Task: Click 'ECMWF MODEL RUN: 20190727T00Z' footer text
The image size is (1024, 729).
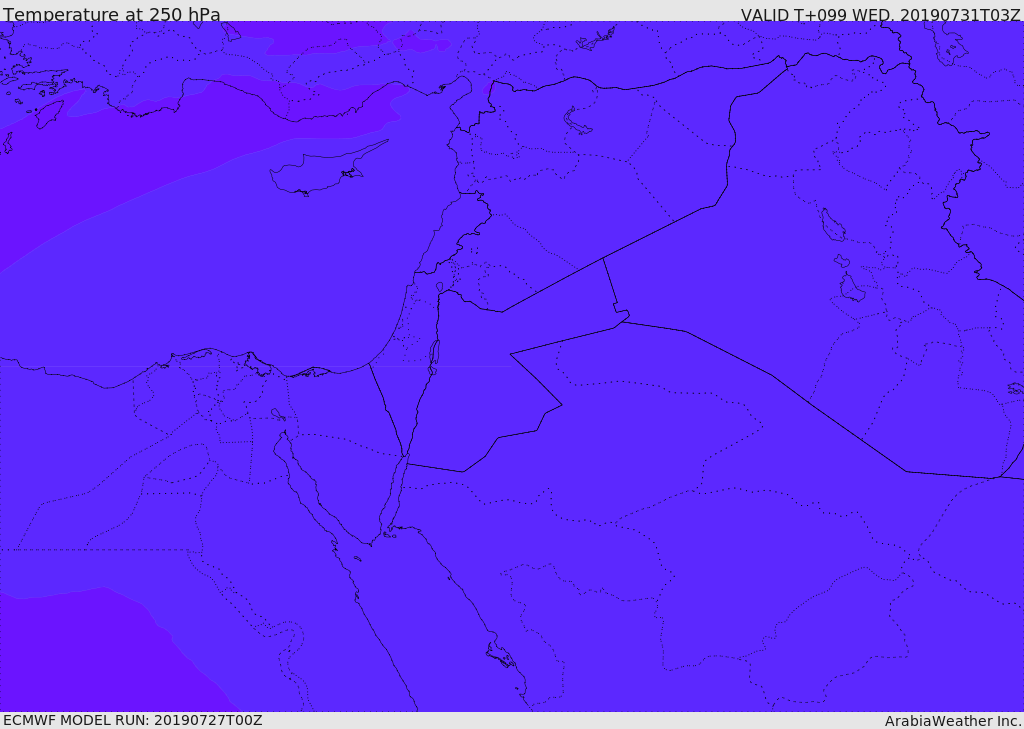Action: (x=133, y=721)
